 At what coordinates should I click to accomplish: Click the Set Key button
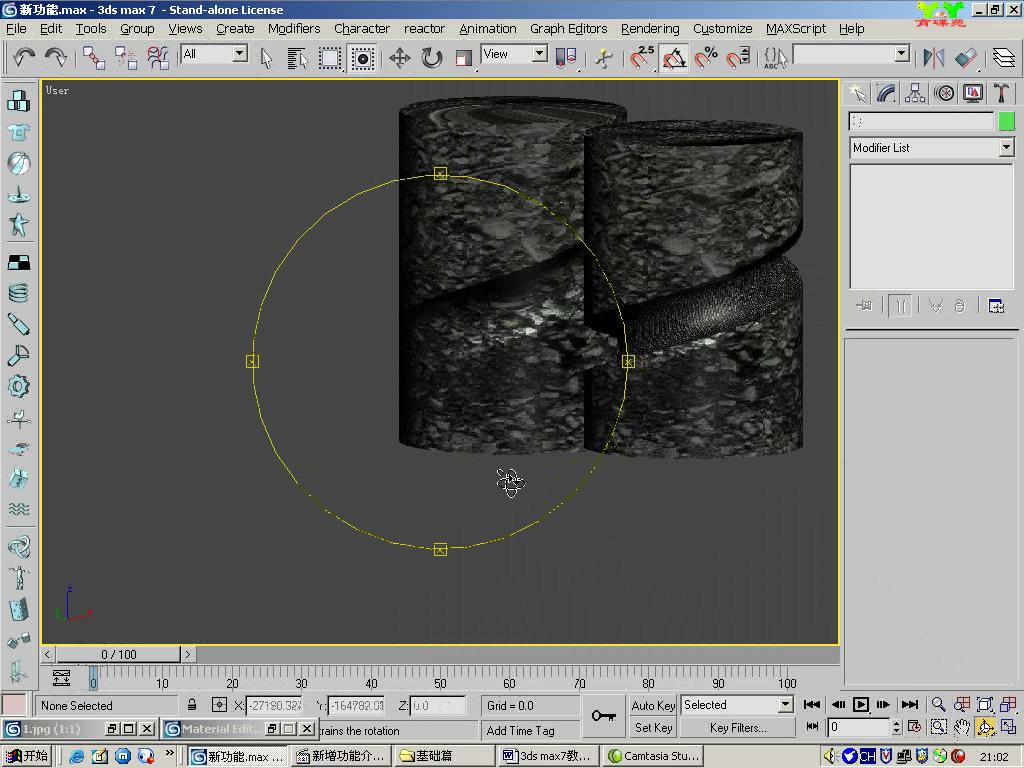tap(653, 728)
